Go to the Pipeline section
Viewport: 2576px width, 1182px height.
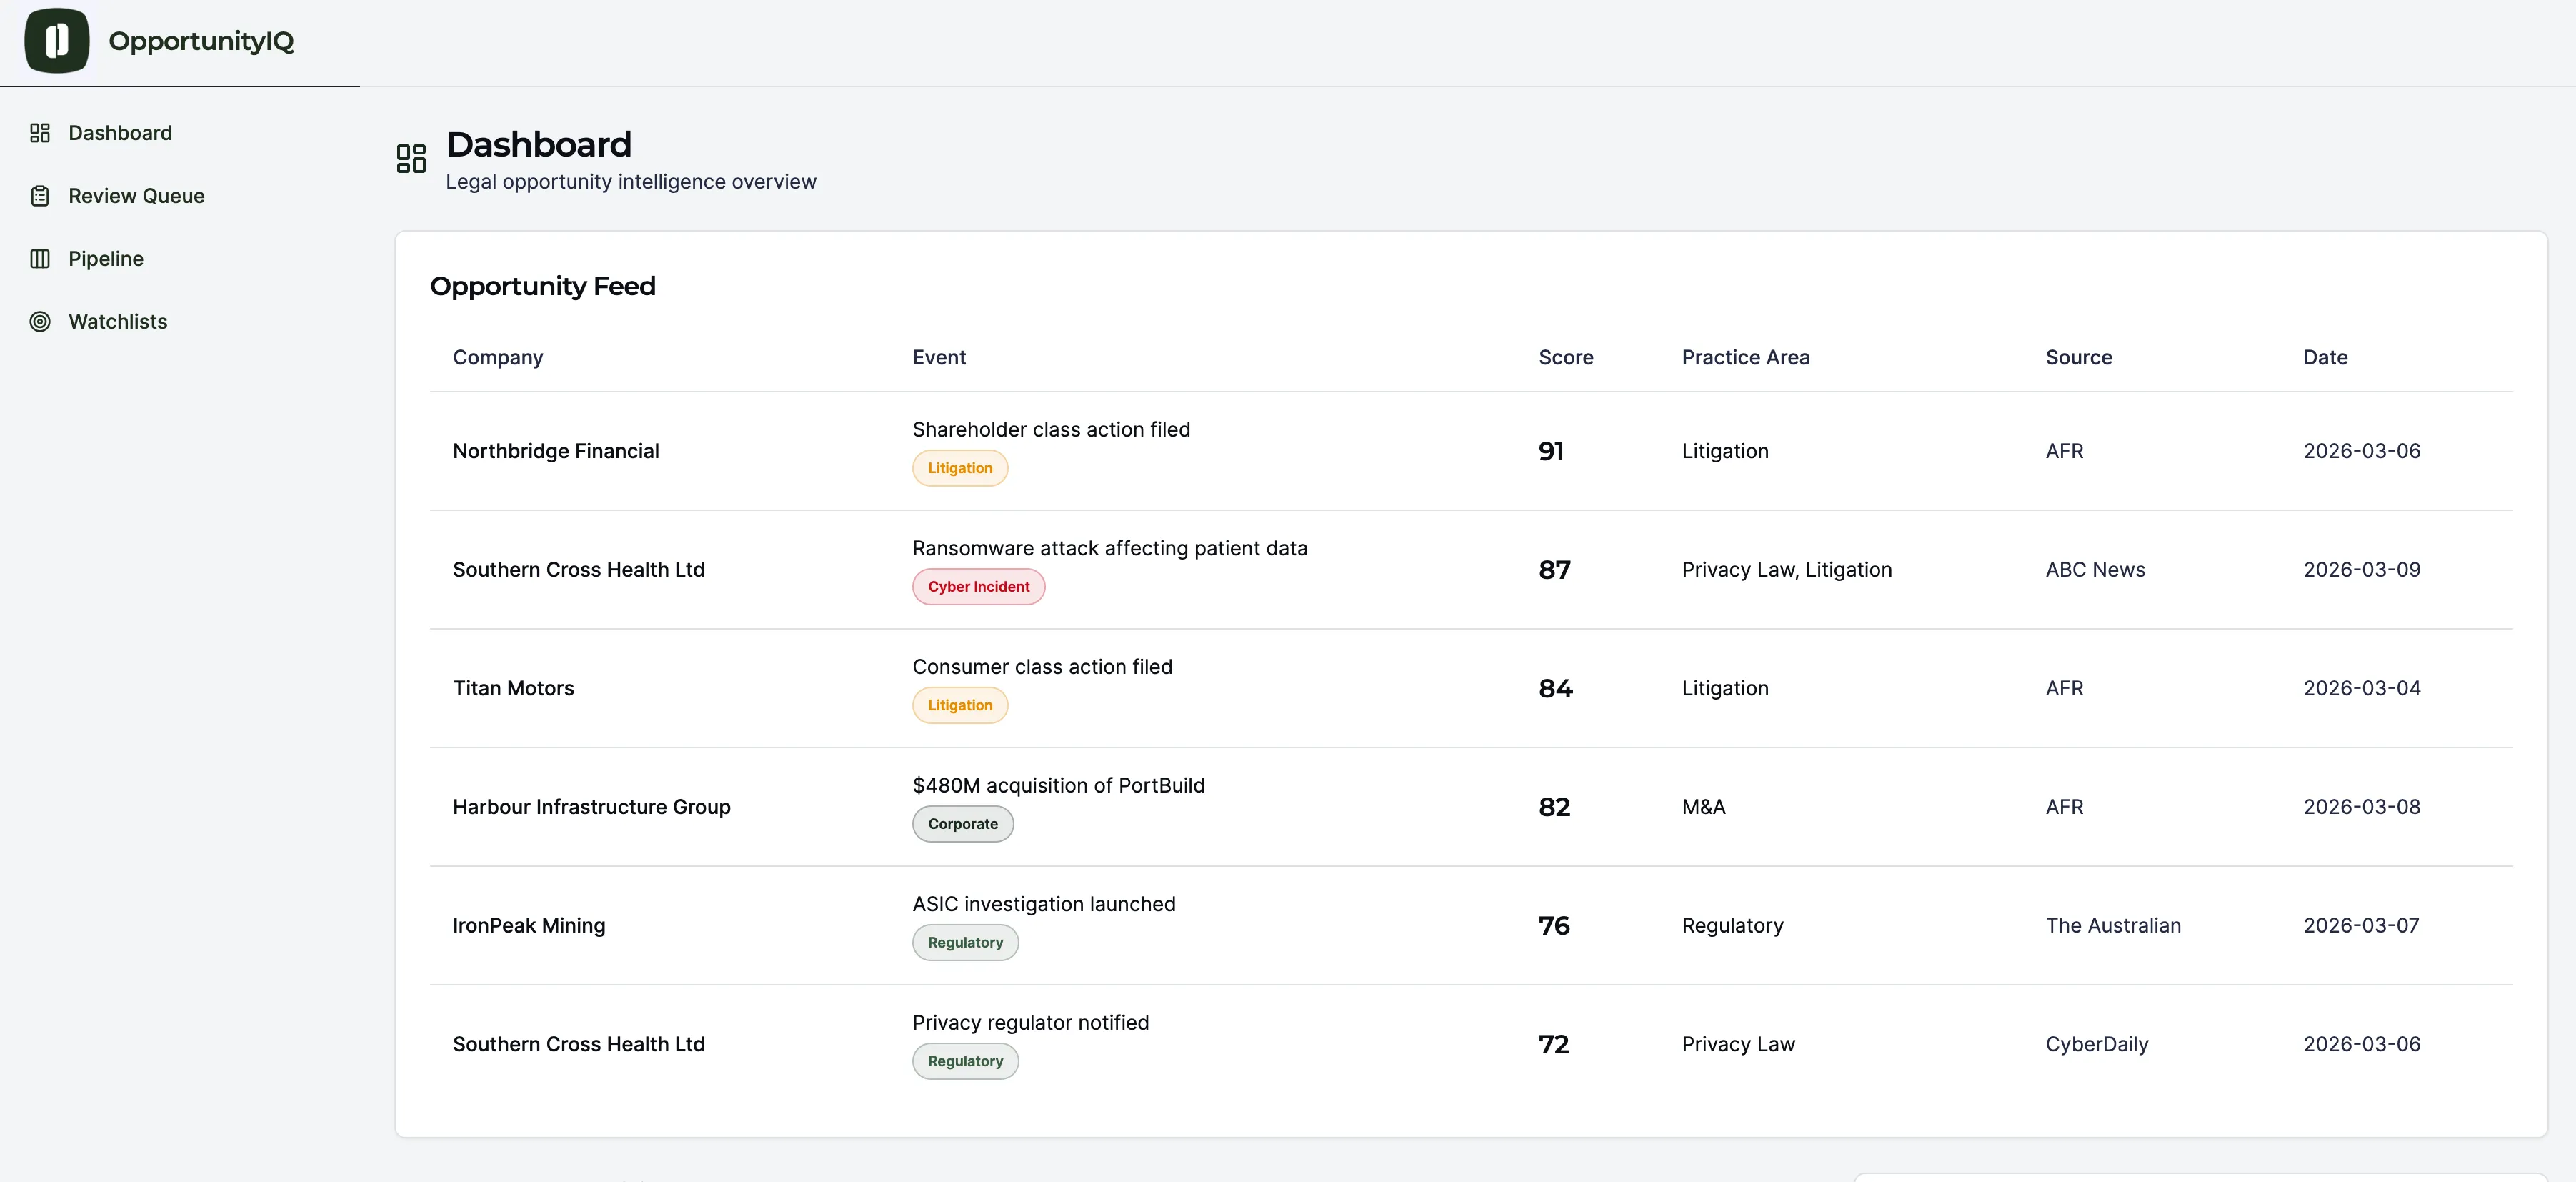(x=106, y=259)
